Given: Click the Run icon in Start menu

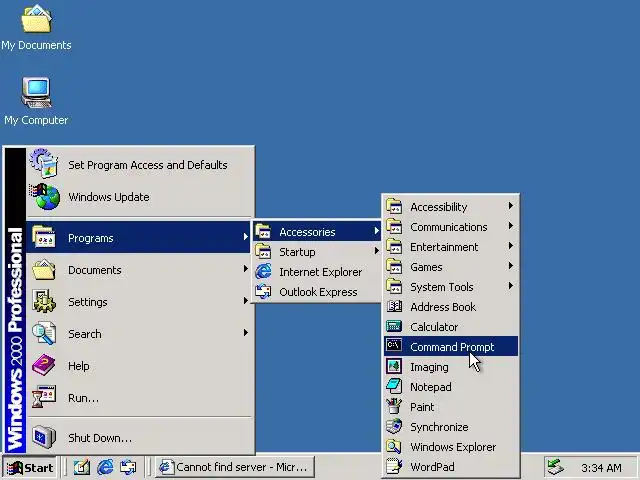Looking at the screenshot, I should tap(44, 397).
